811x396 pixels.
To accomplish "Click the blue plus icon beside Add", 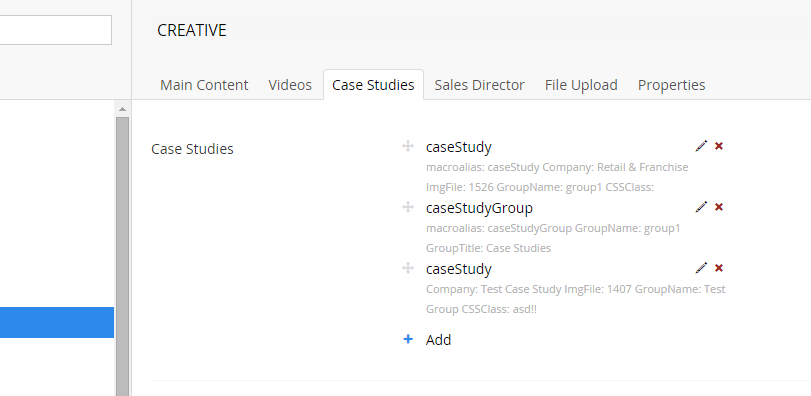I will [408, 339].
